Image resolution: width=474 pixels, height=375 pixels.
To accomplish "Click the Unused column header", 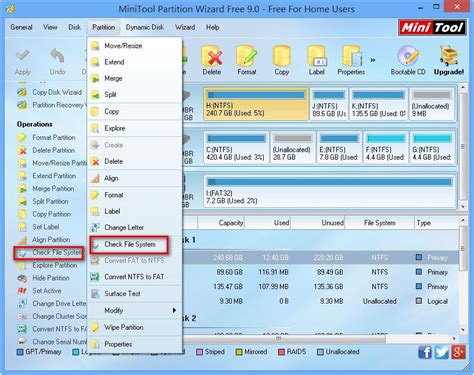I will [318, 223].
